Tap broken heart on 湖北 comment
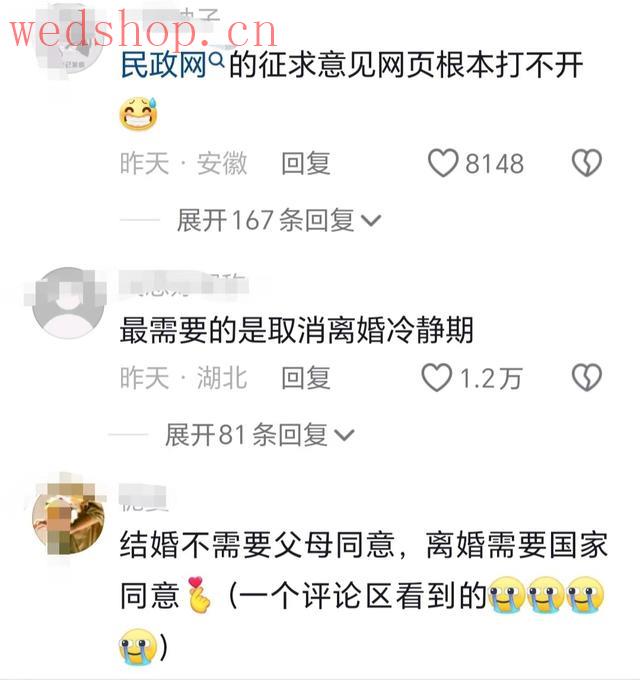 (587, 377)
